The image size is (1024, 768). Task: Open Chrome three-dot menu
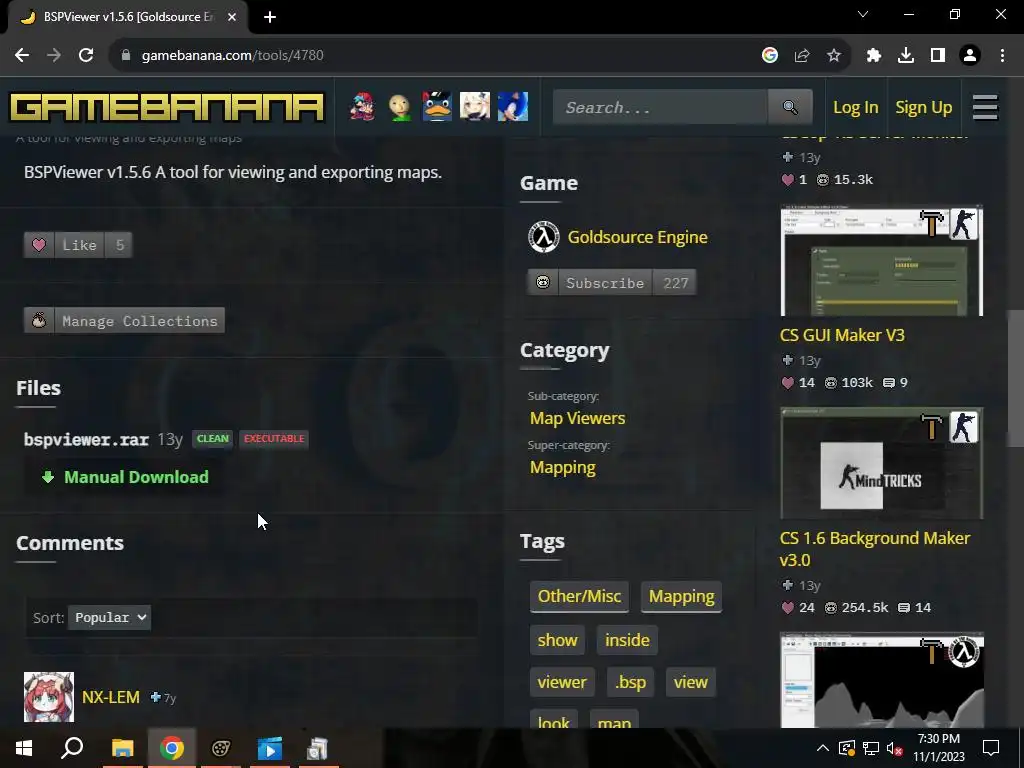coord(1002,56)
